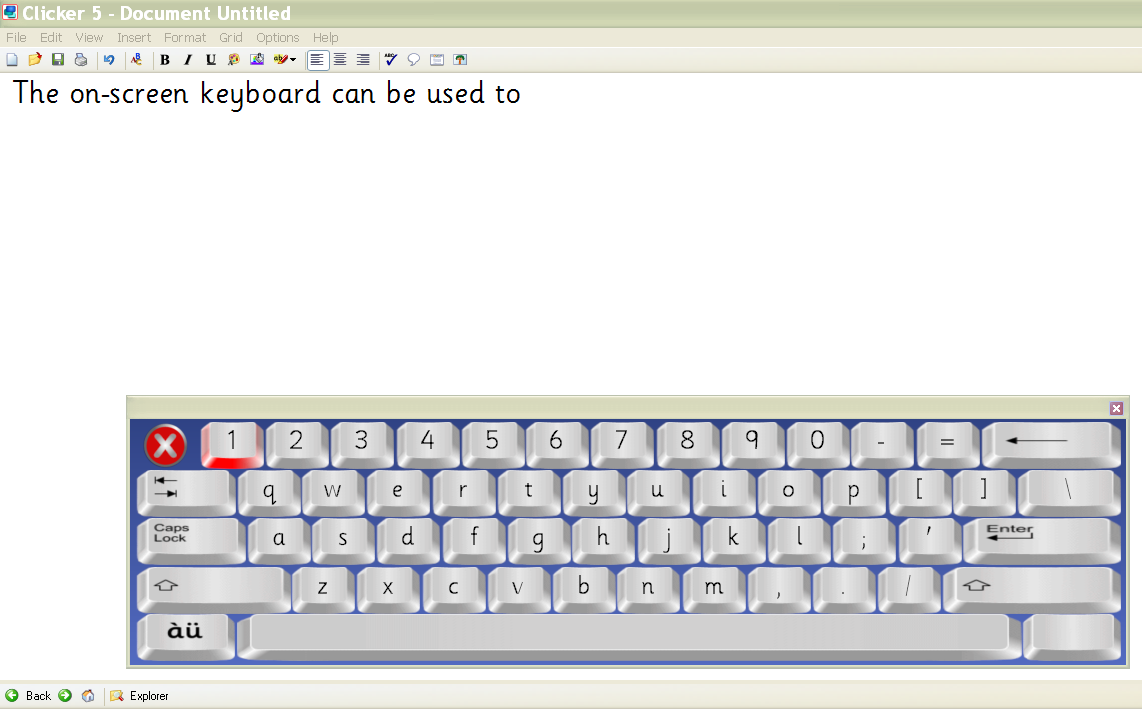Tap the space bar
1142x709 pixels.
coord(629,637)
